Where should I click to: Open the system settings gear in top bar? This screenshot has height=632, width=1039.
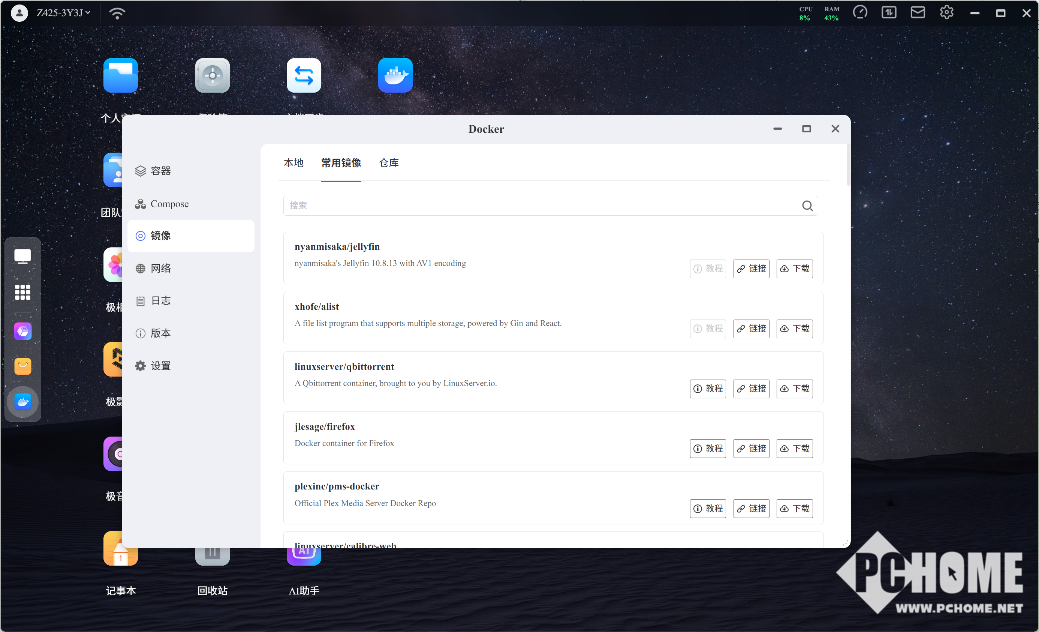[946, 13]
